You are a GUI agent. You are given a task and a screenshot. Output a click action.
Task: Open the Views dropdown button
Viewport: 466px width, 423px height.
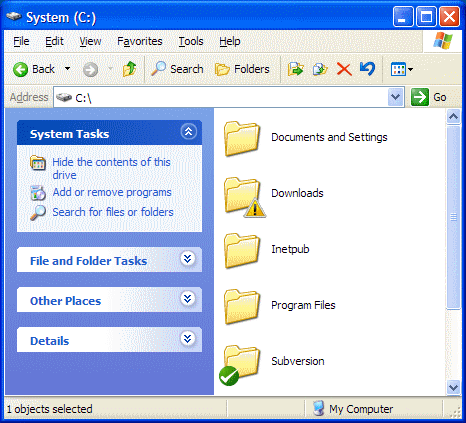402,69
